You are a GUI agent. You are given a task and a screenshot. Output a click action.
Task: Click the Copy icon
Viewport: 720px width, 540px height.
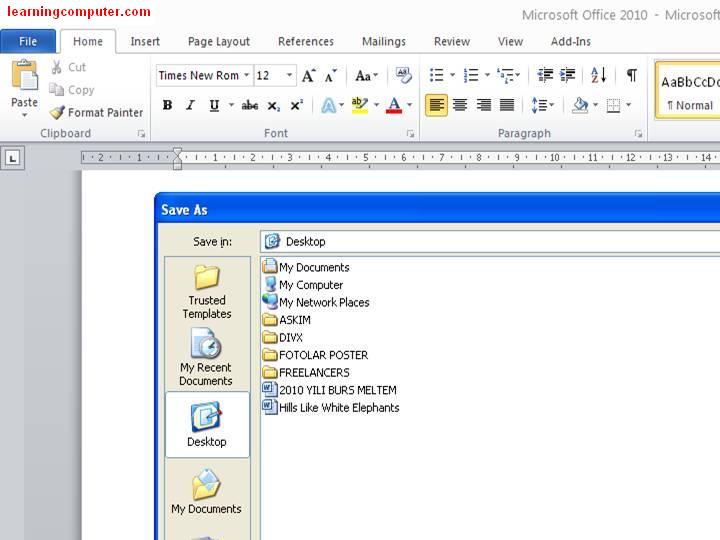(x=56, y=90)
